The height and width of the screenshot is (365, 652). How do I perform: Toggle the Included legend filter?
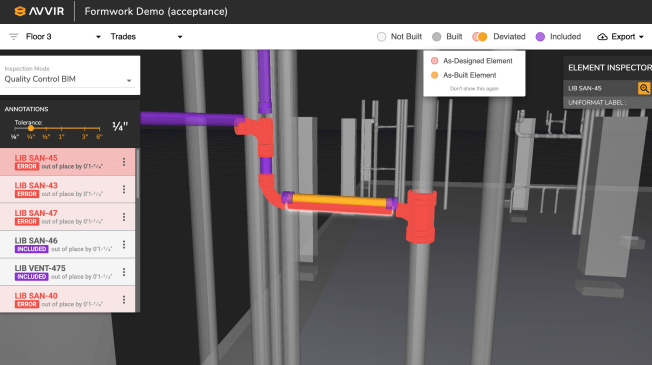point(558,37)
